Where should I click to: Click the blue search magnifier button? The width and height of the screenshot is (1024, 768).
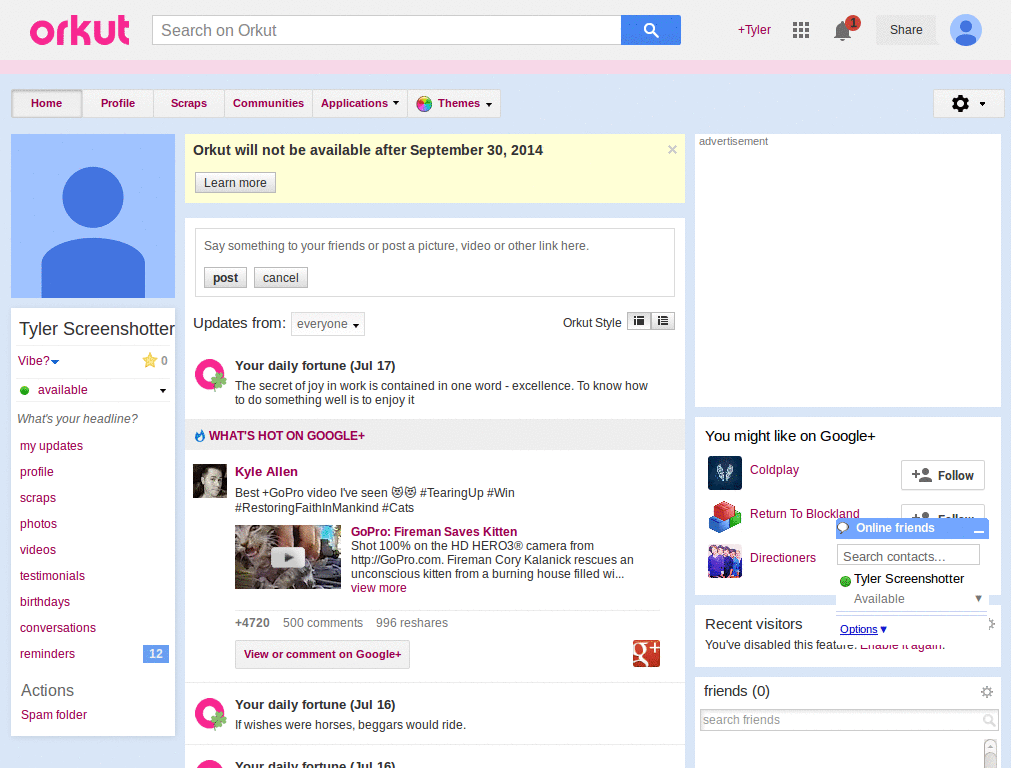[650, 30]
